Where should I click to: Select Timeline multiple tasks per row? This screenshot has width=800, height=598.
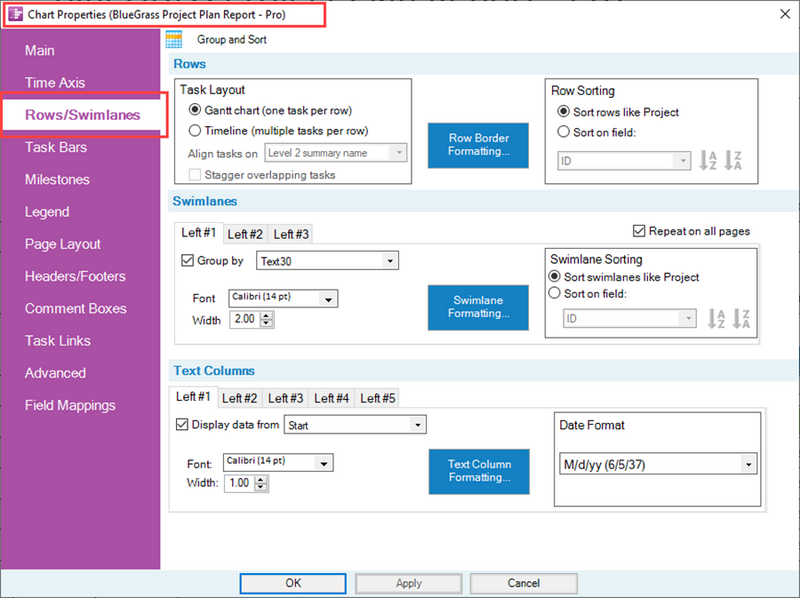tap(194, 131)
